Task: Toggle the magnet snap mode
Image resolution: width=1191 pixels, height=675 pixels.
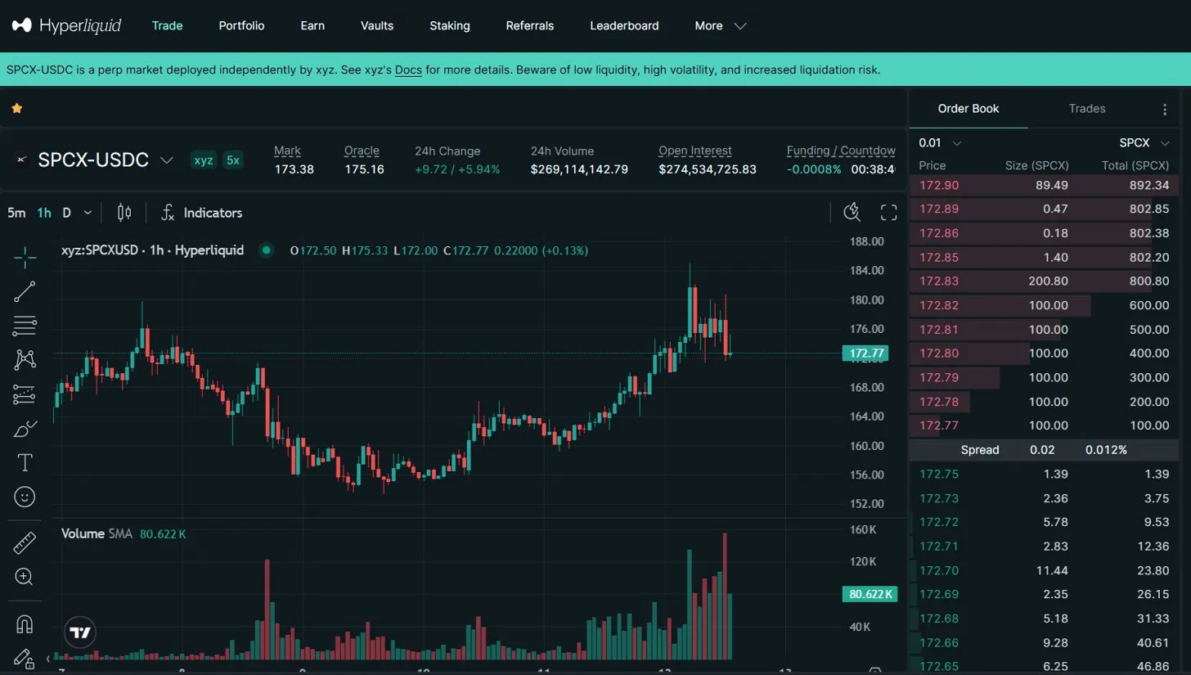Action: click(24, 624)
